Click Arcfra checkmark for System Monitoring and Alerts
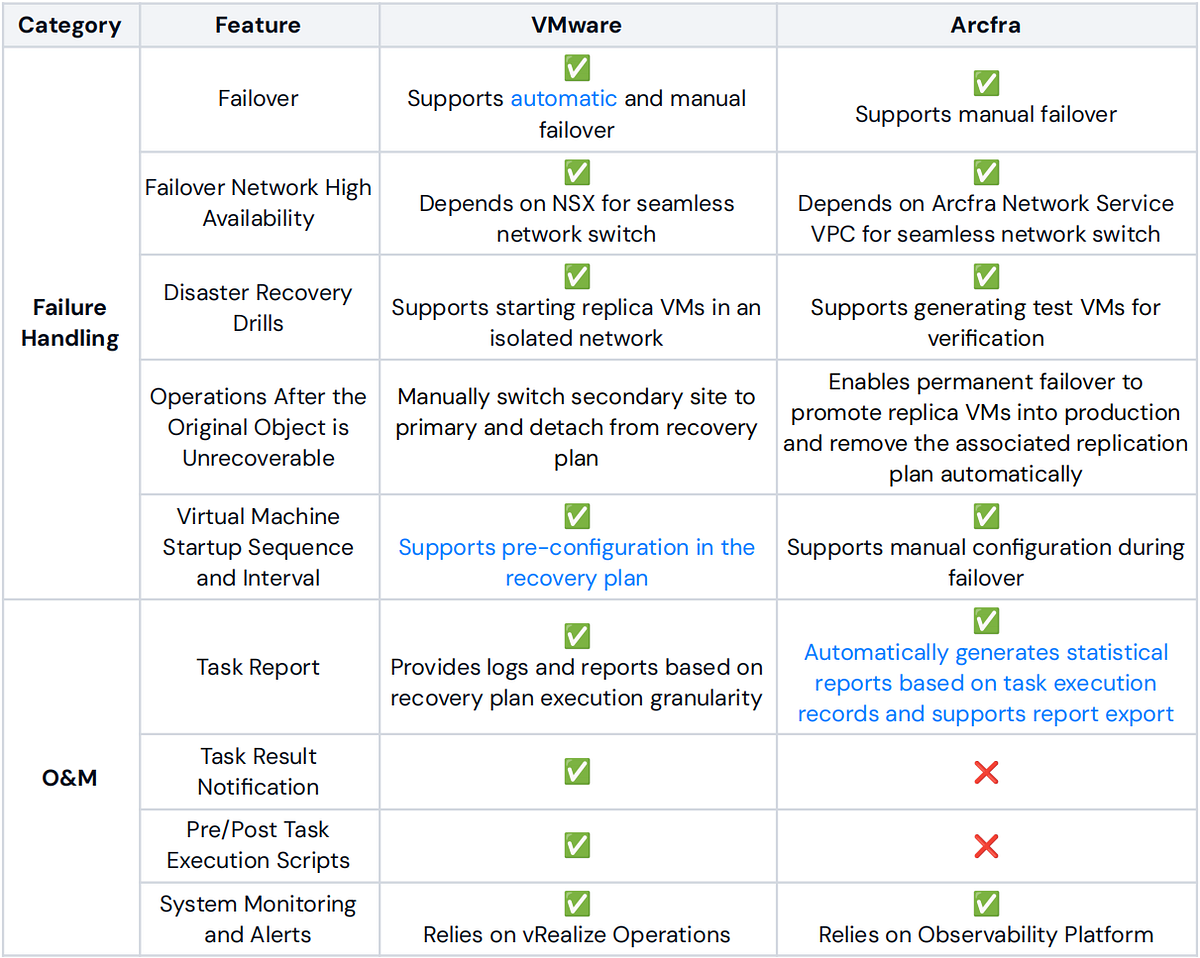The image size is (1200, 958). (986, 904)
